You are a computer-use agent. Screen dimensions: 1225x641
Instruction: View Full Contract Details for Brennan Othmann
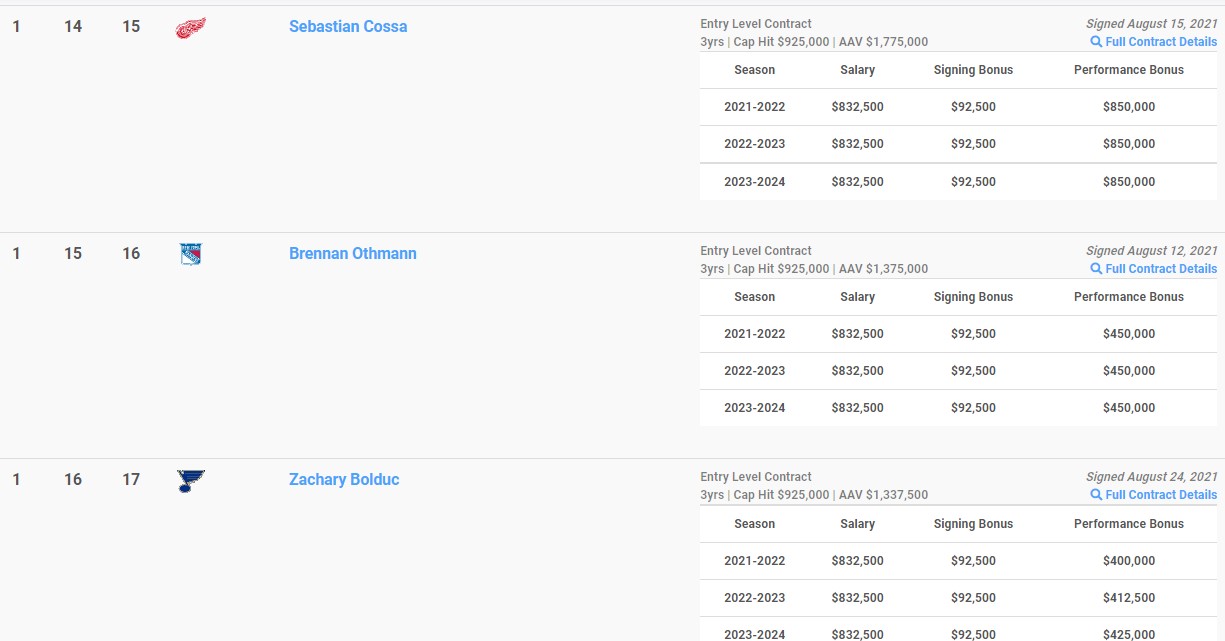pyautogui.click(x=1161, y=269)
